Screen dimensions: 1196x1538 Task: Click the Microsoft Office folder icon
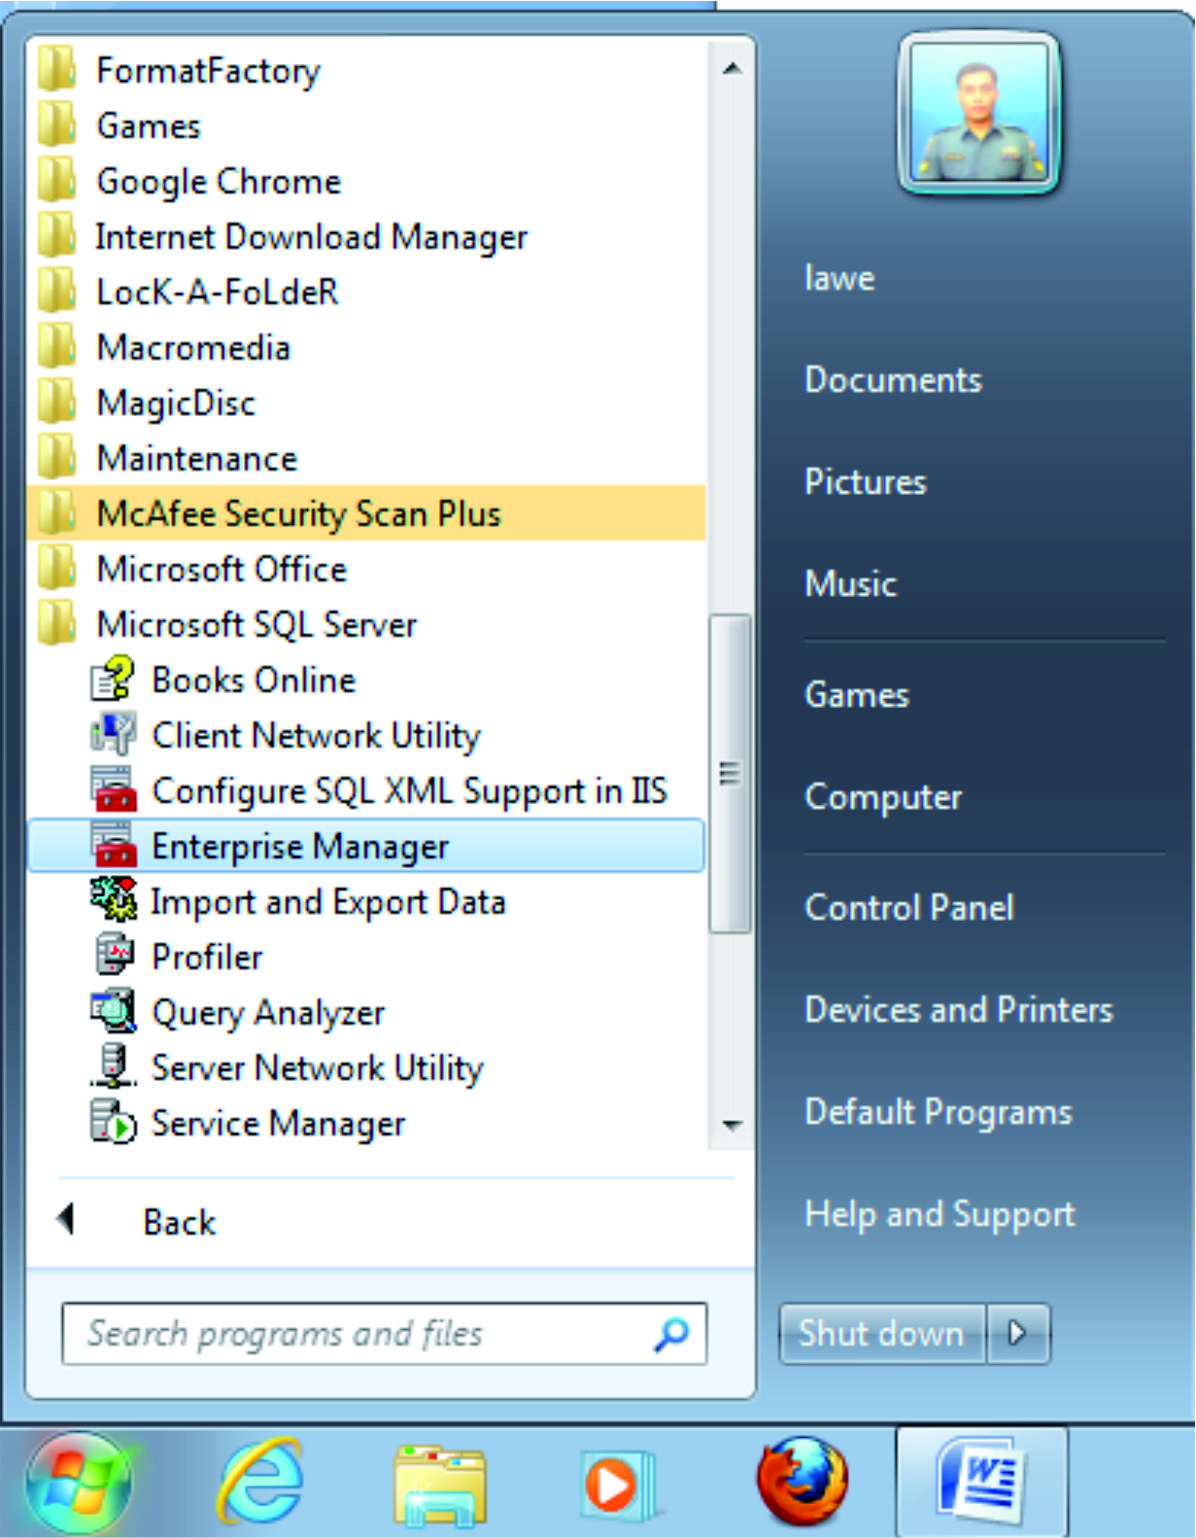(x=57, y=568)
